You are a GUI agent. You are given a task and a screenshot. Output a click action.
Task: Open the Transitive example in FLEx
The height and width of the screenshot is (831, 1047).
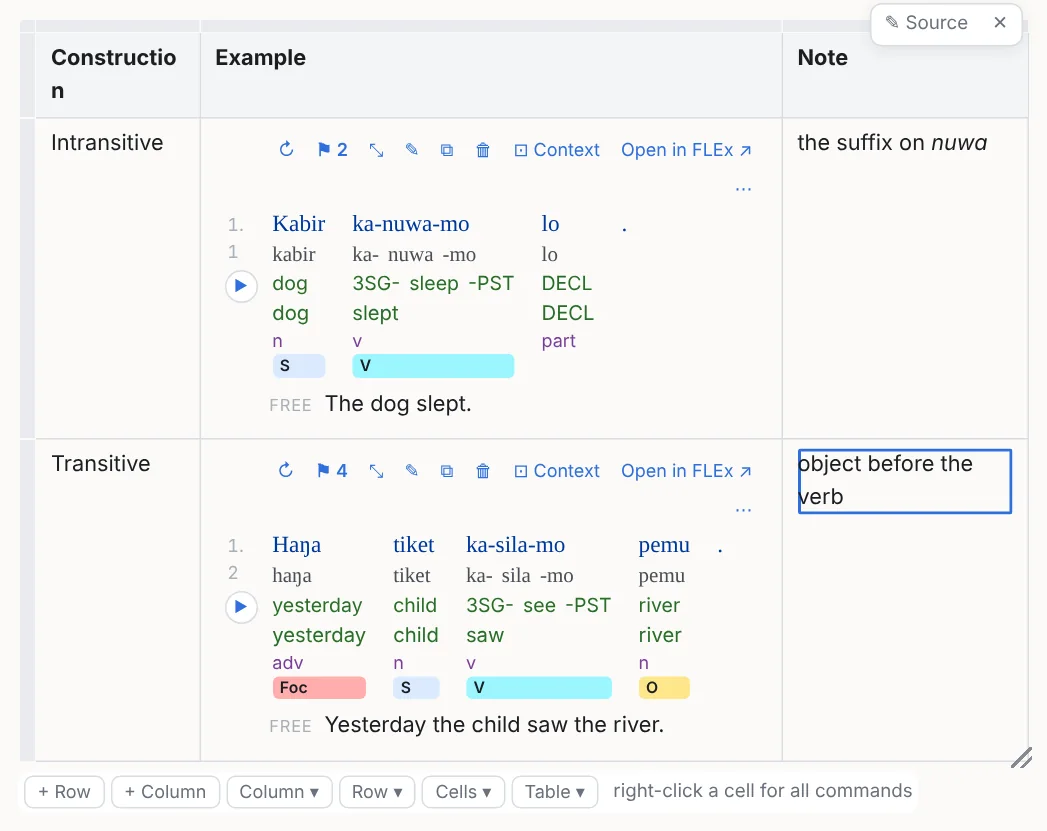[x=686, y=471]
